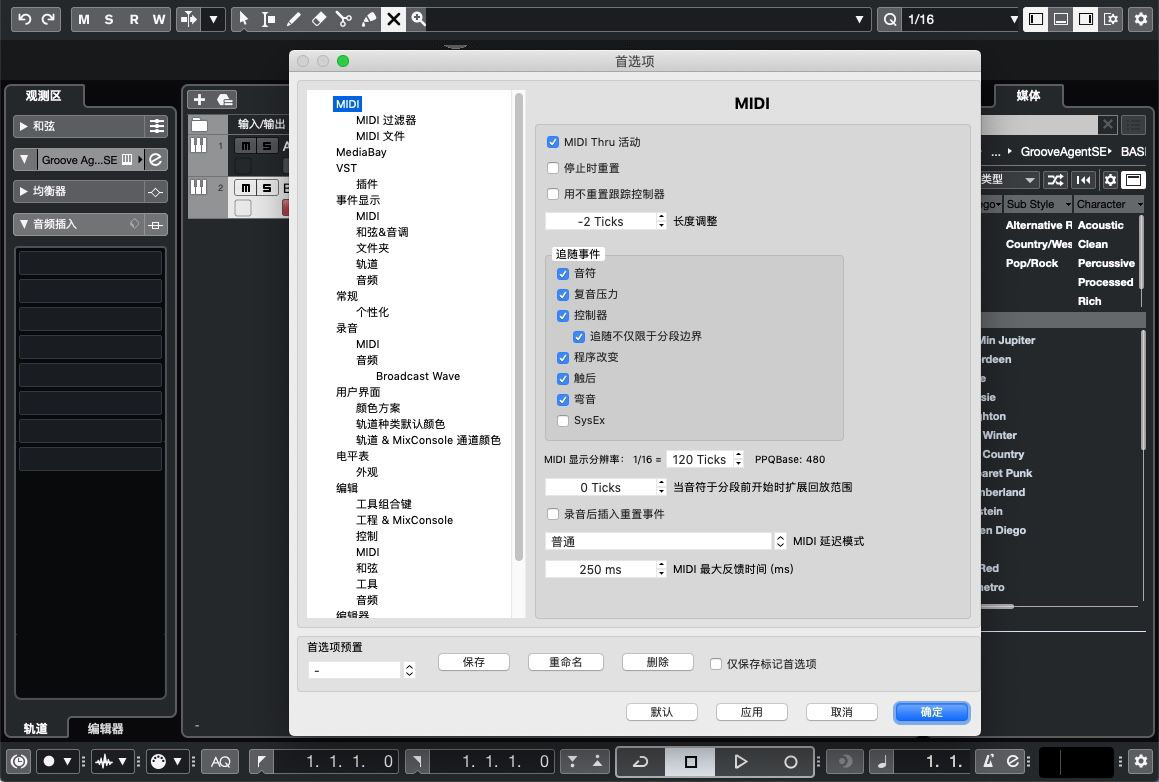Click 应用 apply button

[752, 712]
